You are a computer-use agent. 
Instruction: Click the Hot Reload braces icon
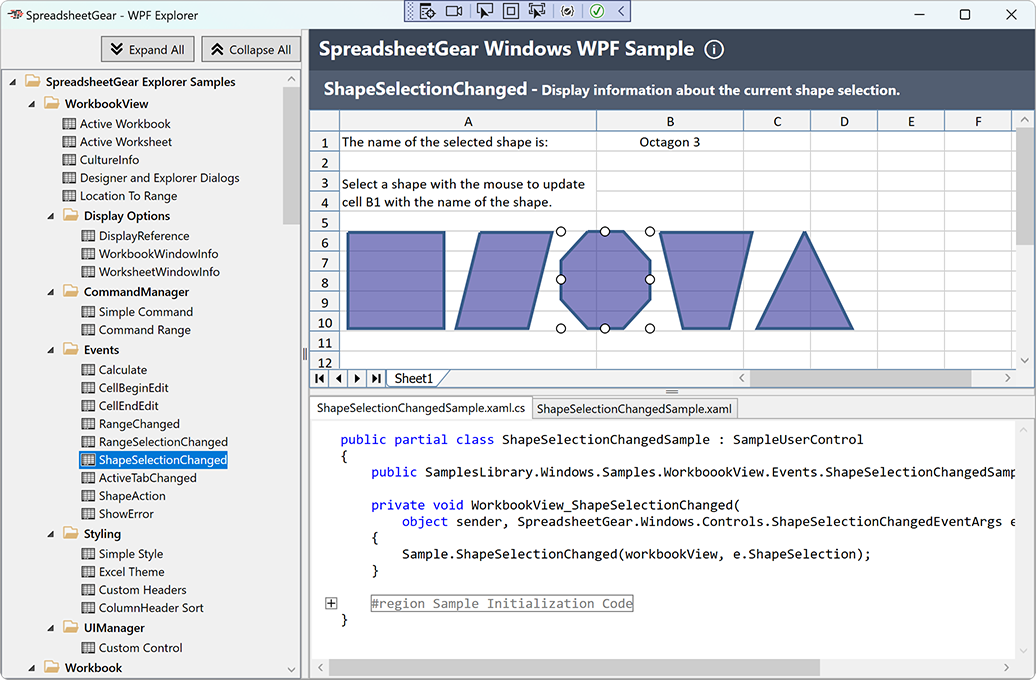point(568,11)
